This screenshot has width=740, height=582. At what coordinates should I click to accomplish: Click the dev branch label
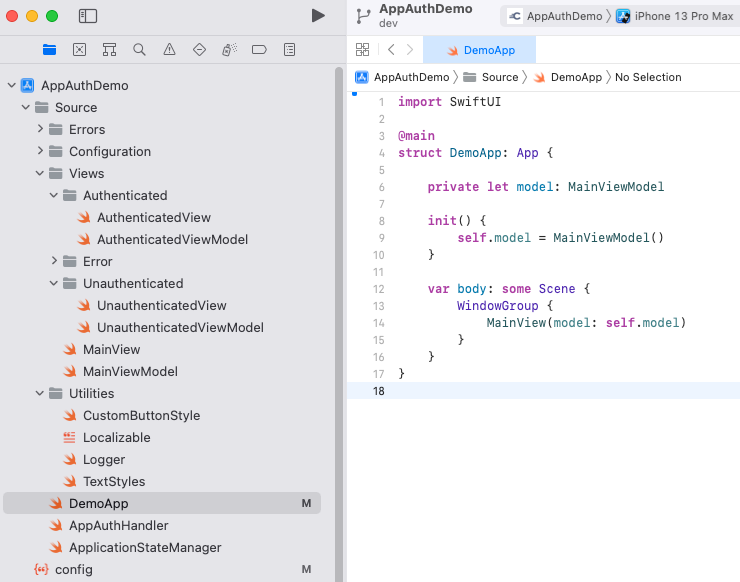pyautogui.click(x=388, y=23)
